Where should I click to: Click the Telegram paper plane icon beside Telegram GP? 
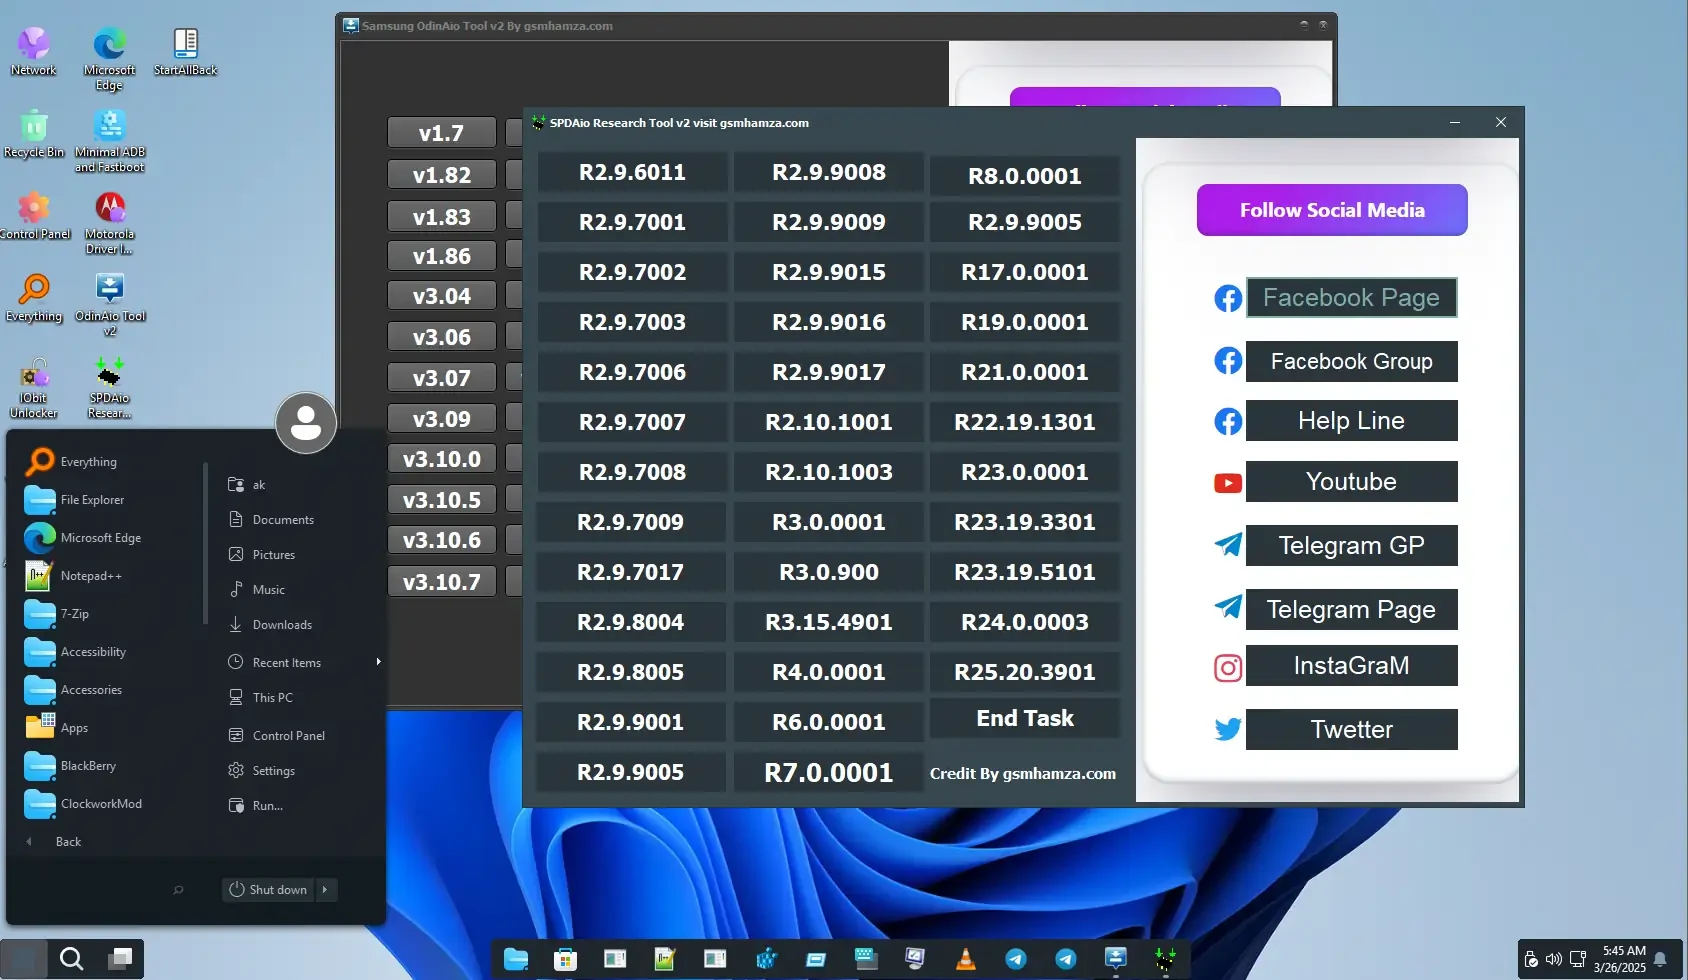pos(1228,545)
